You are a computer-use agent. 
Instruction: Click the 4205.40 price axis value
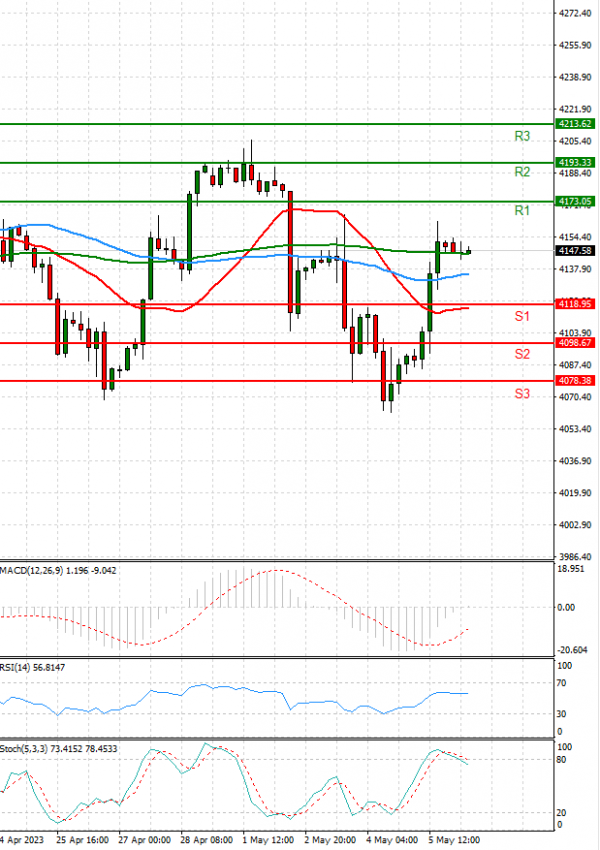click(575, 141)
